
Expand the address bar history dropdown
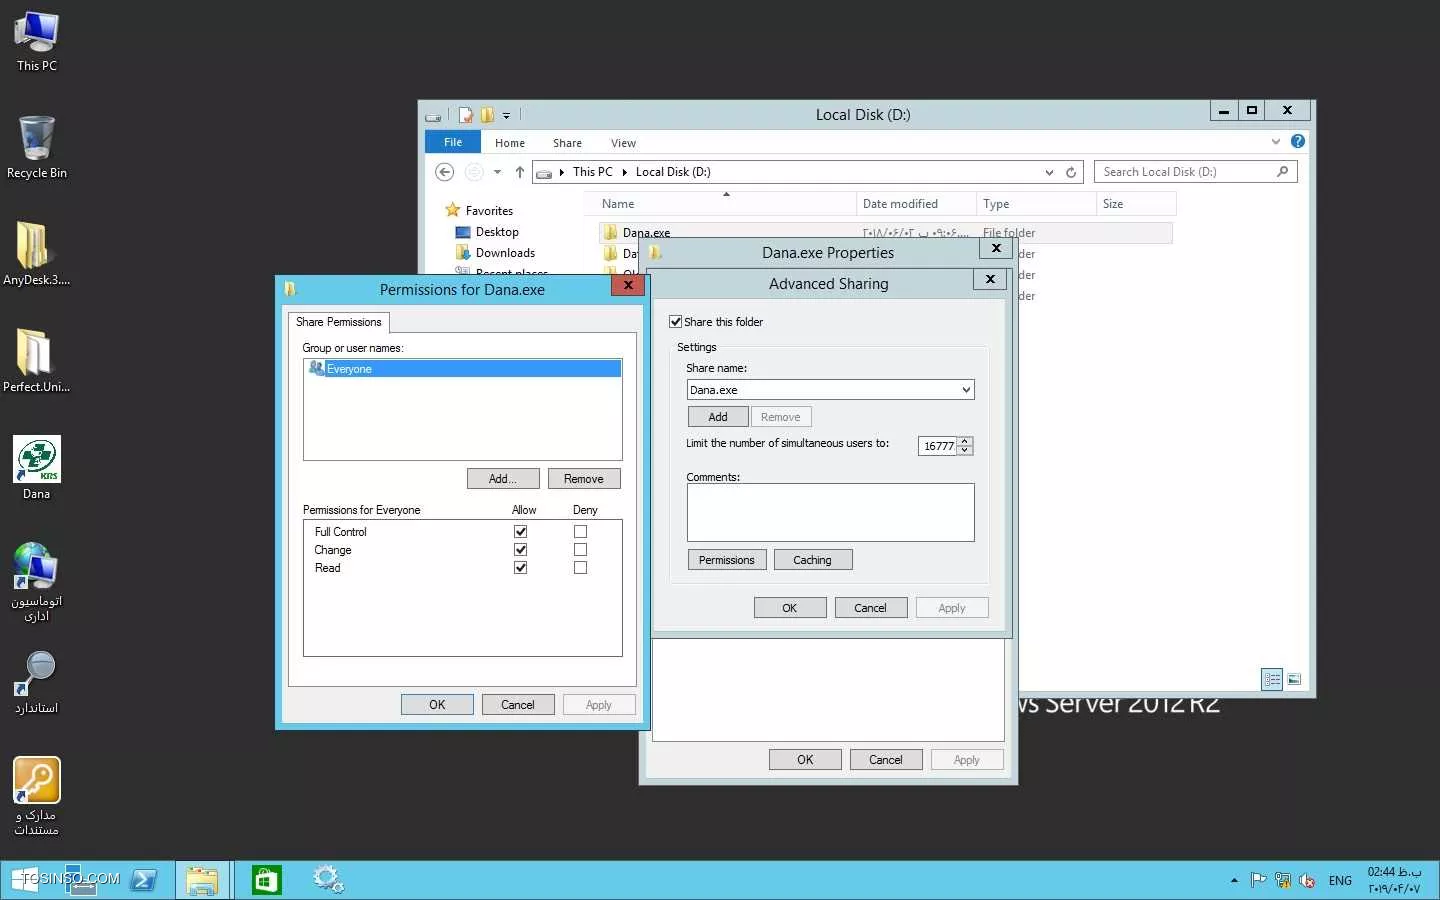point(1049,172)
